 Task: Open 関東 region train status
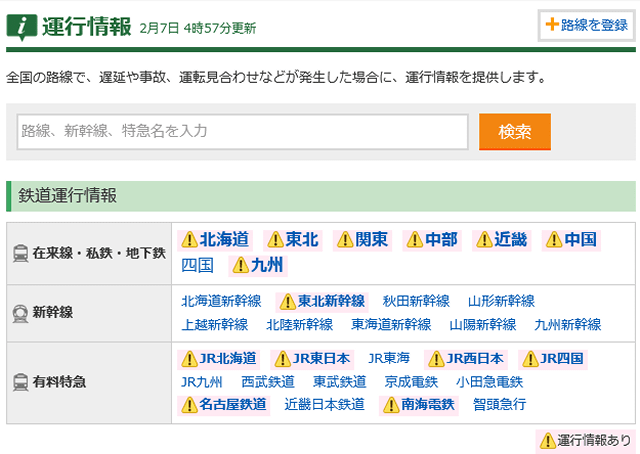372,240
